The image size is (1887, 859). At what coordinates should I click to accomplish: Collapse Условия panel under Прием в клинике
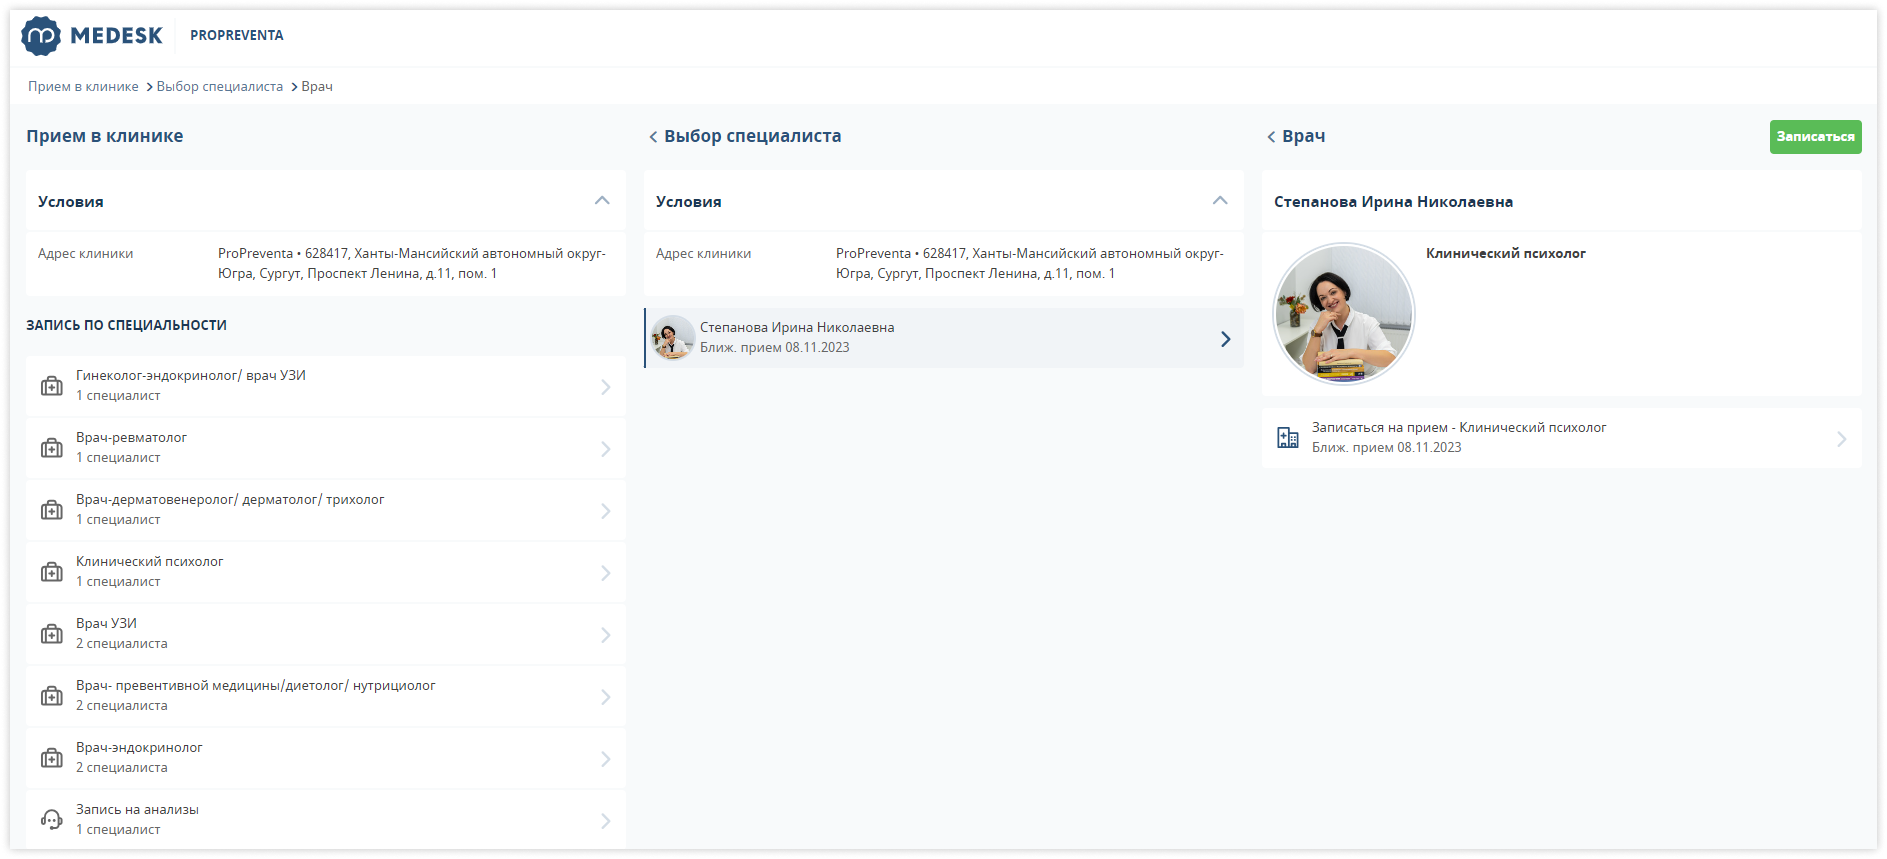[x=602, y=201]
